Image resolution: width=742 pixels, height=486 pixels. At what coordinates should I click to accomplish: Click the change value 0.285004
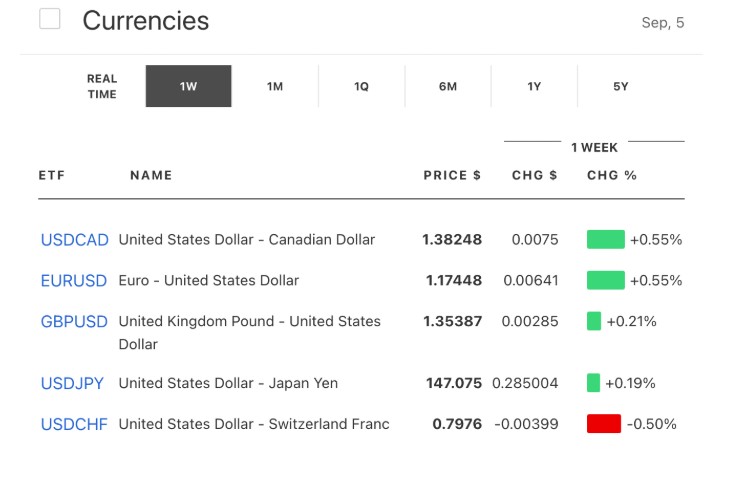point(525,383)
